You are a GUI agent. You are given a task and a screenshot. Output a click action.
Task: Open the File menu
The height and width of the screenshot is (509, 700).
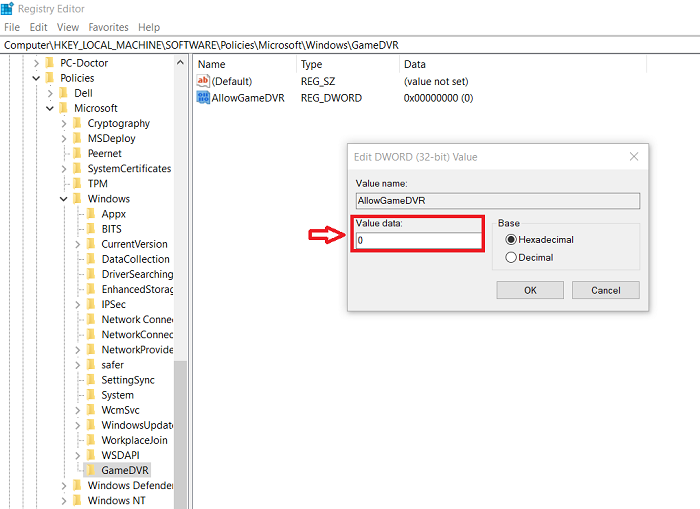12,27
